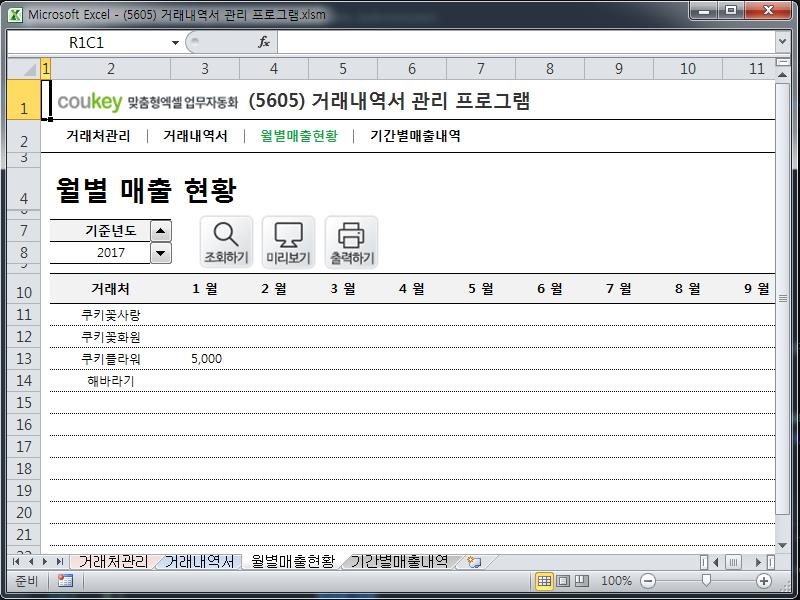800x600 pixels.
Task: Click the zoom out minus button
Action: click(648, 581)
